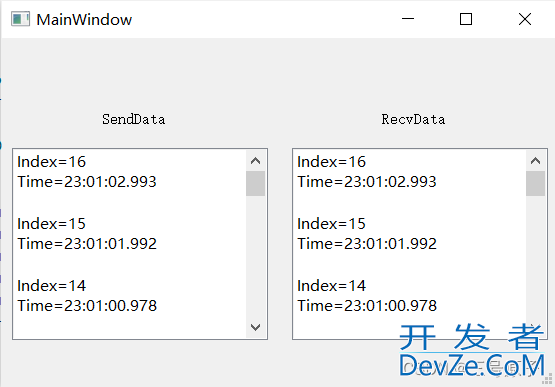
Task: Select Time=23:01:01.992 in RecvData box
Action: tap(367, 244)
